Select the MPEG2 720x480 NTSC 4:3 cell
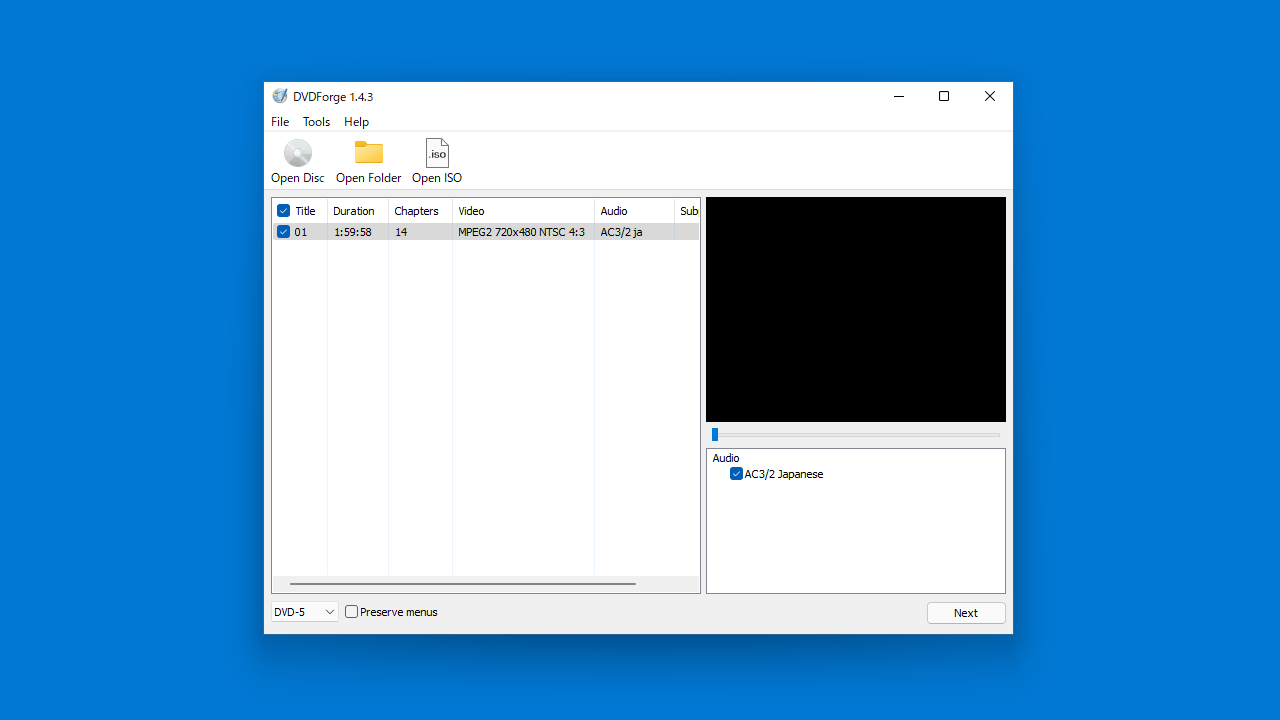This screenshot has width=1280, height=720. click(523, 232)
